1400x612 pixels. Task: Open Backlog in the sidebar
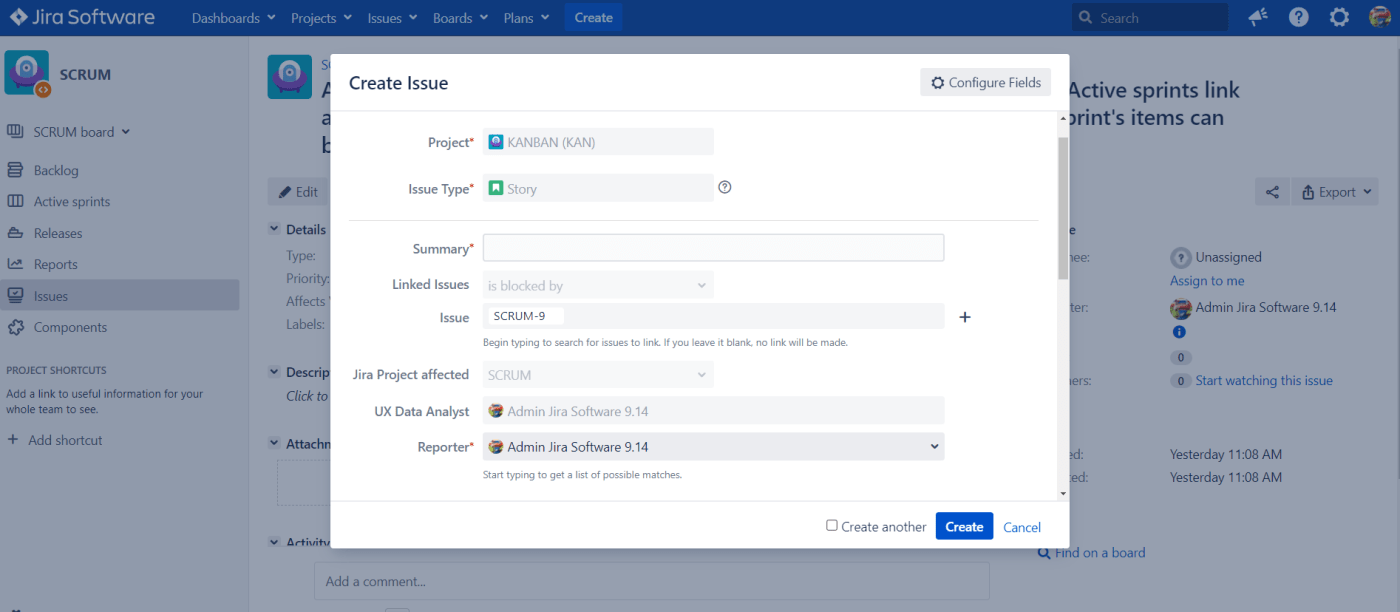coord(56,171)
